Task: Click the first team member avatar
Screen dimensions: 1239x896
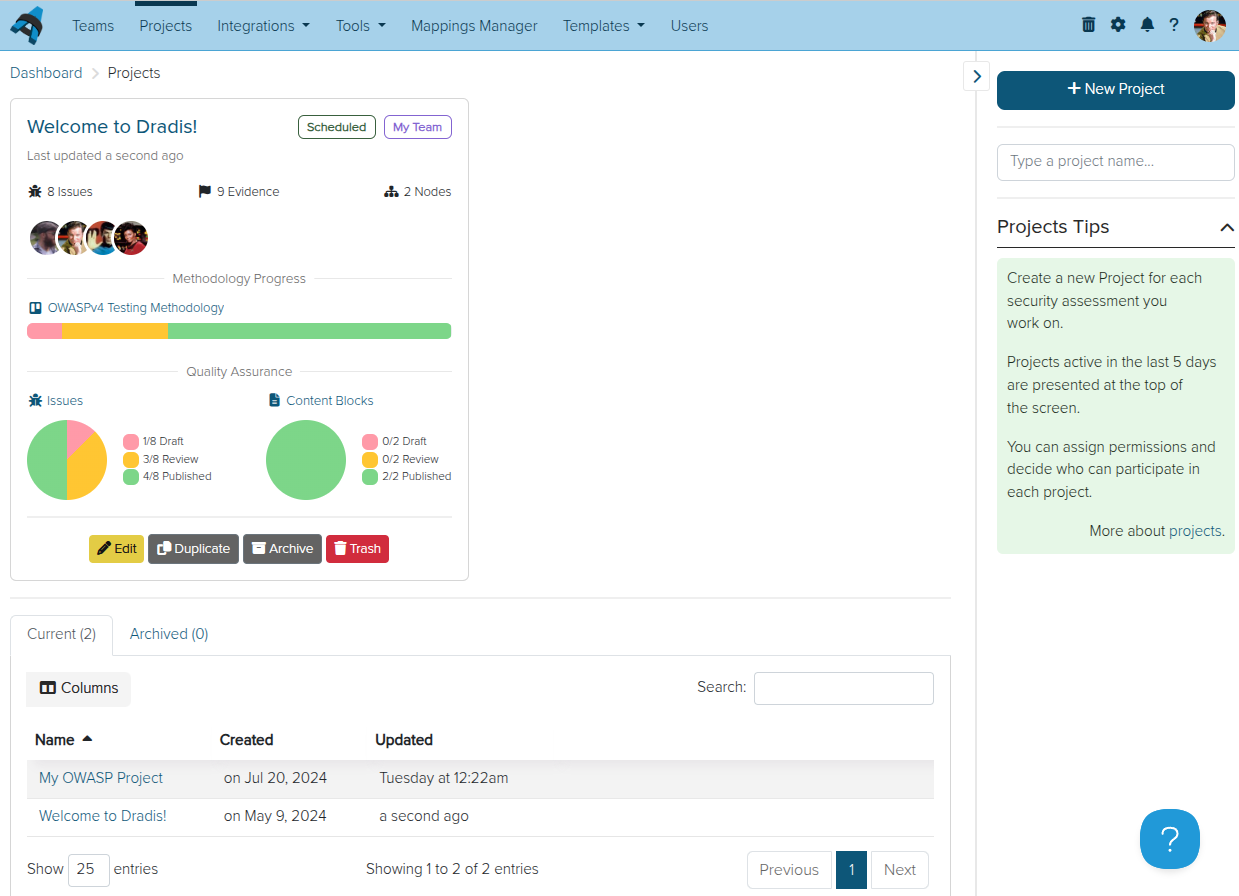Action: (46, 238)
